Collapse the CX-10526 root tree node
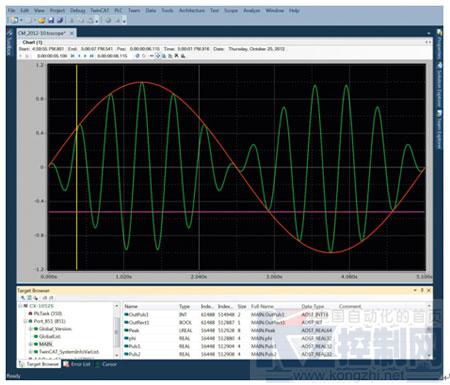 click(x=20, y=306)
